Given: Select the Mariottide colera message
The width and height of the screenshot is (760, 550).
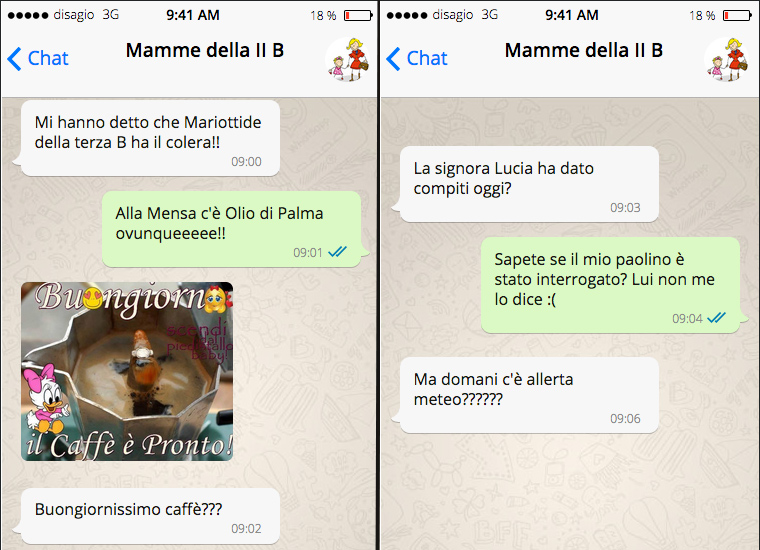Looking at the screenshot, I should coord(149,138).
